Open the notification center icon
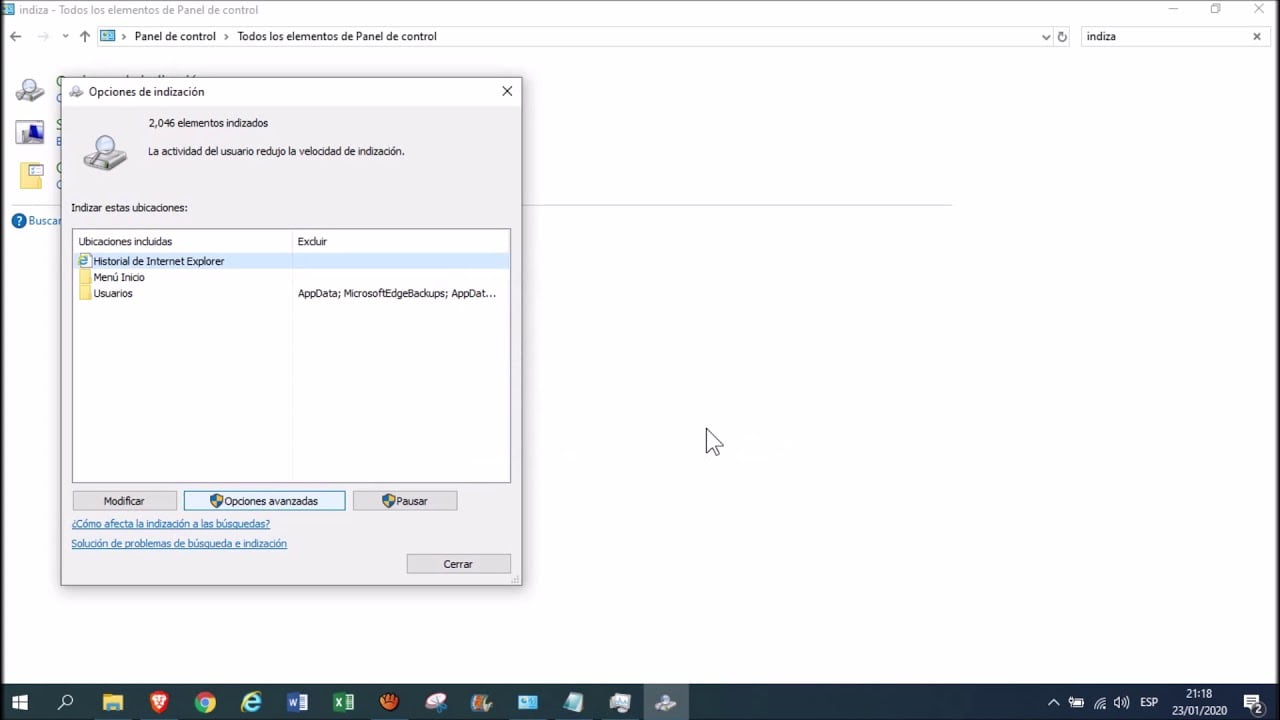Viewport: 1280px width, 720px height. pos(1253,702)
